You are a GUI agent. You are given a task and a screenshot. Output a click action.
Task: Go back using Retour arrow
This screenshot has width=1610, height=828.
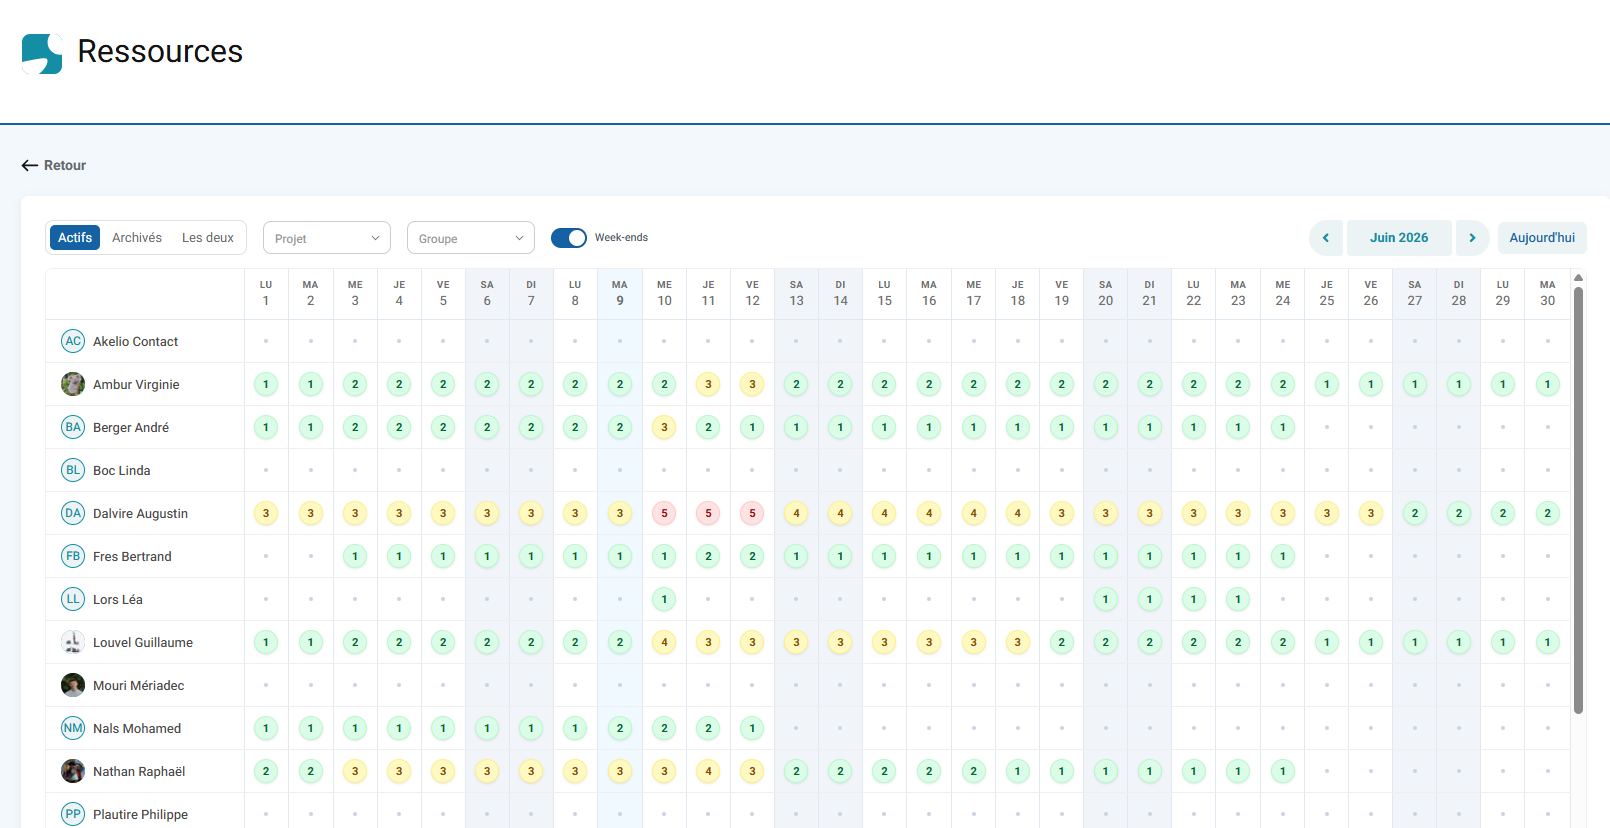30,165
